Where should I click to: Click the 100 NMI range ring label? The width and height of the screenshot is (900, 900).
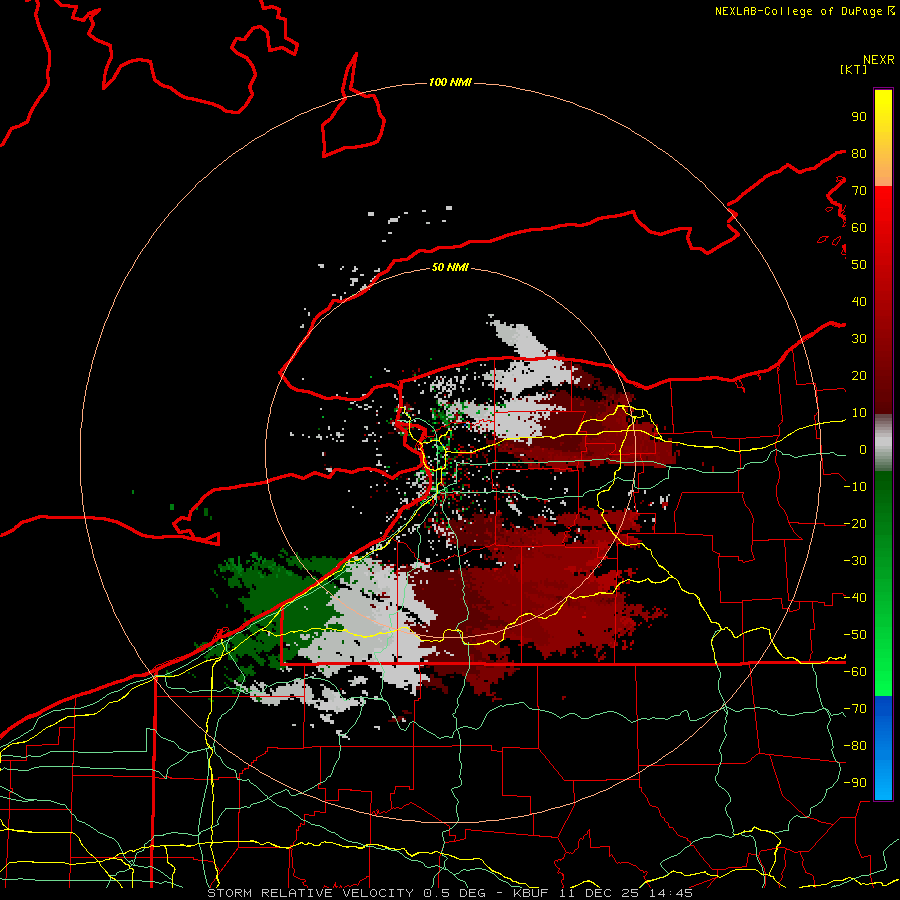[x=450, y=83]
